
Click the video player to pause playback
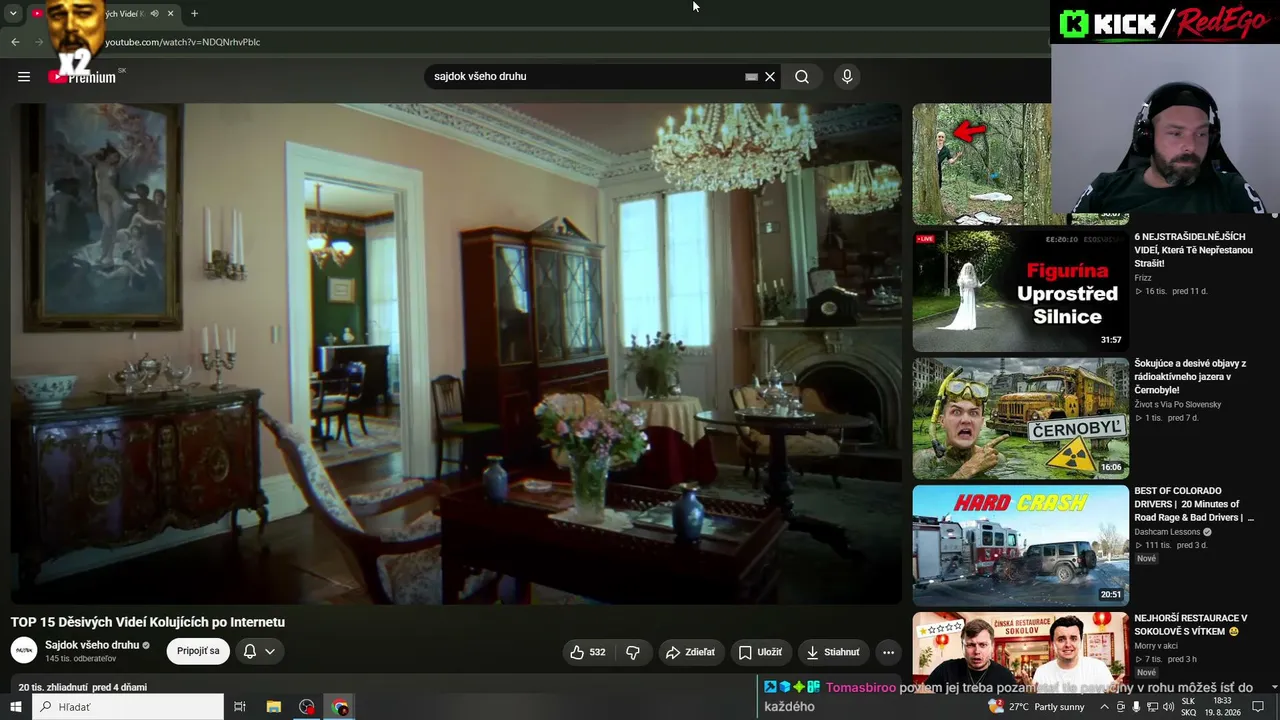point(456,354)
